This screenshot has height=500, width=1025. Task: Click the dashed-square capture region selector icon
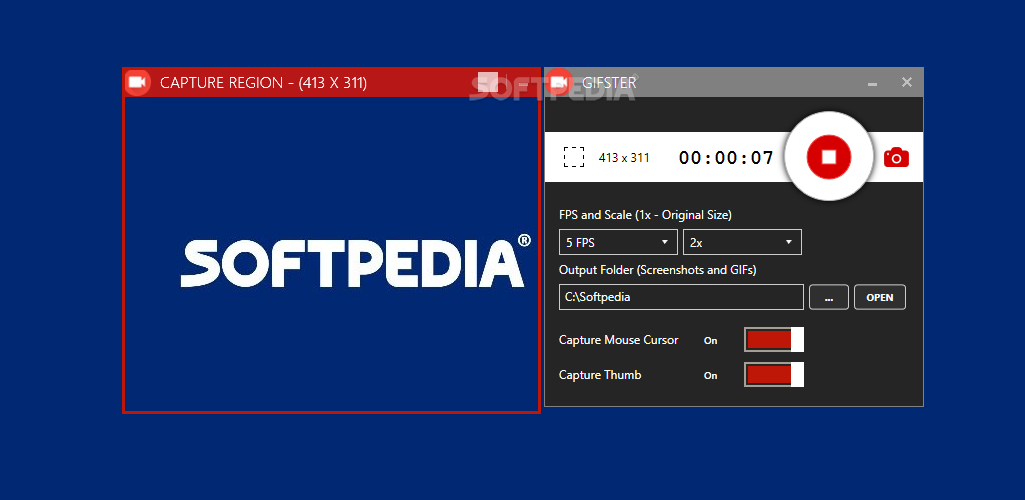click(574, 157)
